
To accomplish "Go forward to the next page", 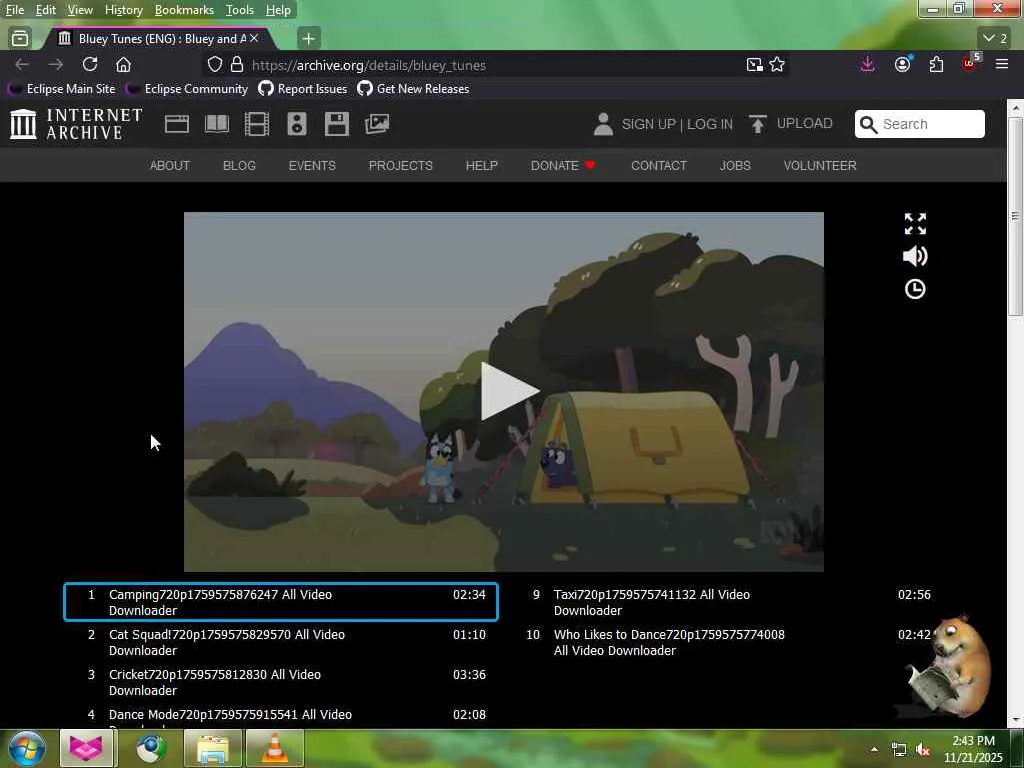I will (x=56, y=65).
